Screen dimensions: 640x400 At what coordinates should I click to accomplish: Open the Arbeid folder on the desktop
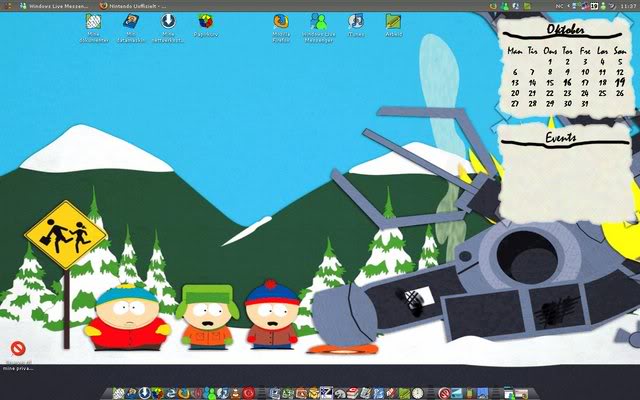tap(393, 25)
